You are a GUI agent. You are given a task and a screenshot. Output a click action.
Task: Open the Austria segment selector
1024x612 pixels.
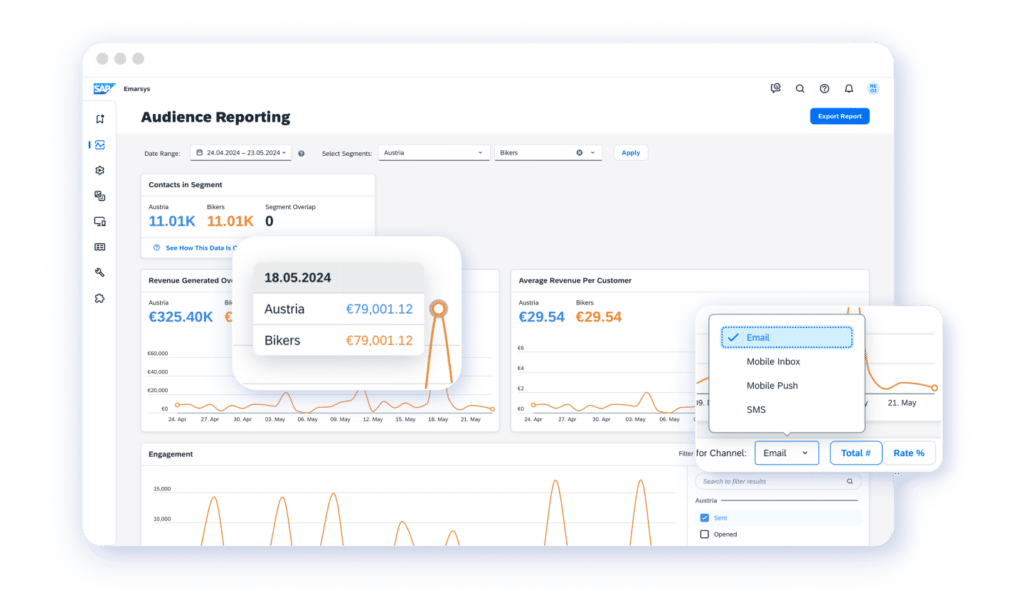click(x=433, y=152)
